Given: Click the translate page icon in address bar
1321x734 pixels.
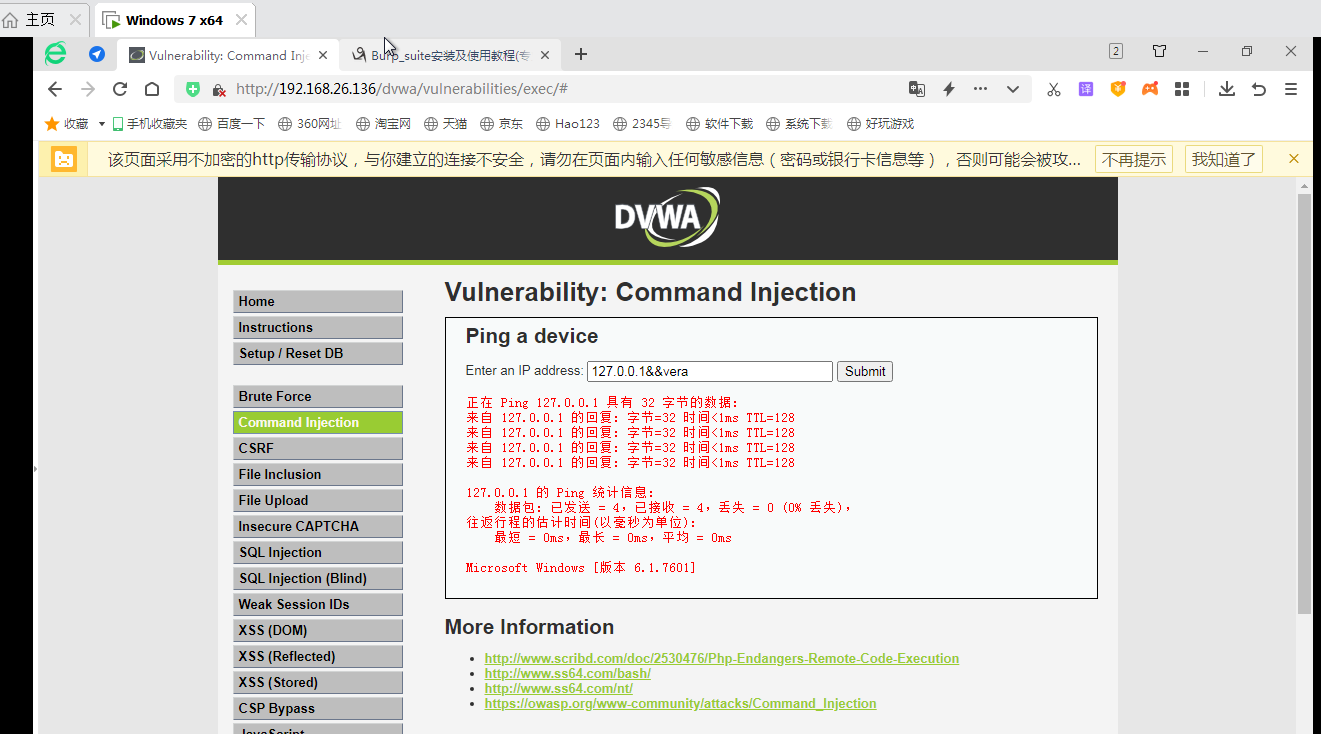Looking at the screenshot, I should [917, 89].
